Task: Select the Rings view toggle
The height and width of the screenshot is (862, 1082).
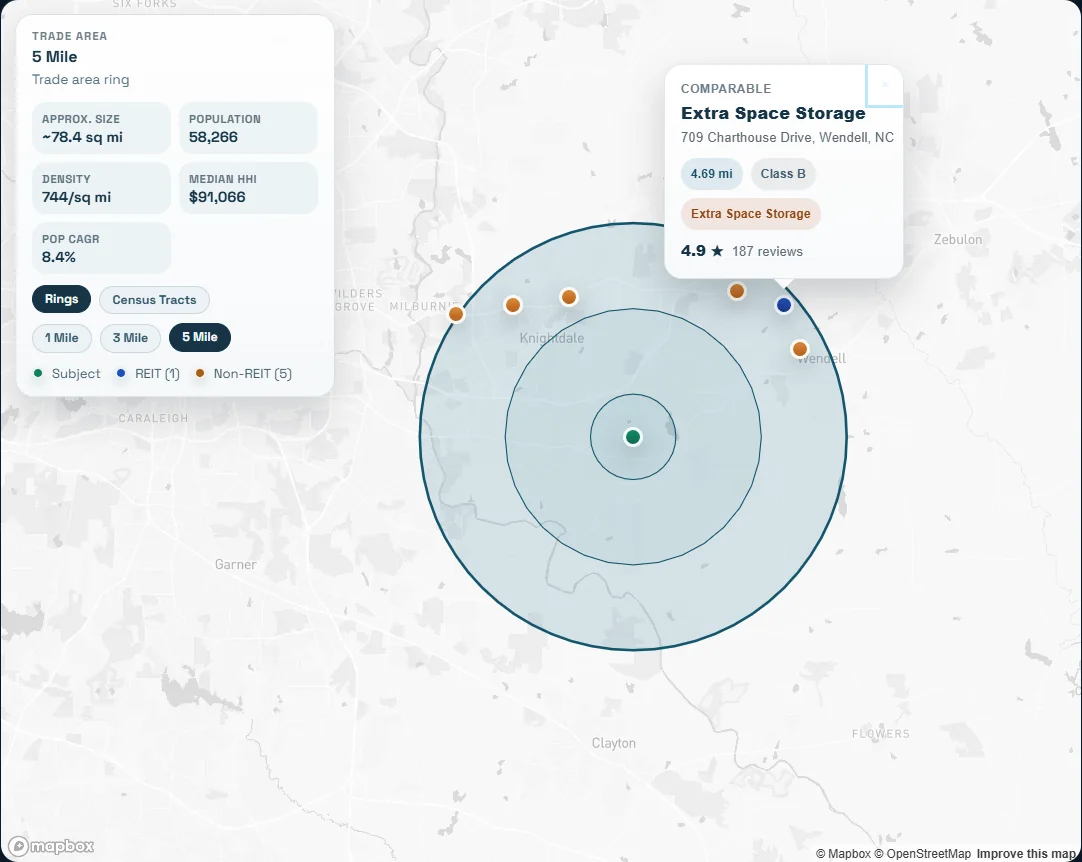Action: click(61, 299)
